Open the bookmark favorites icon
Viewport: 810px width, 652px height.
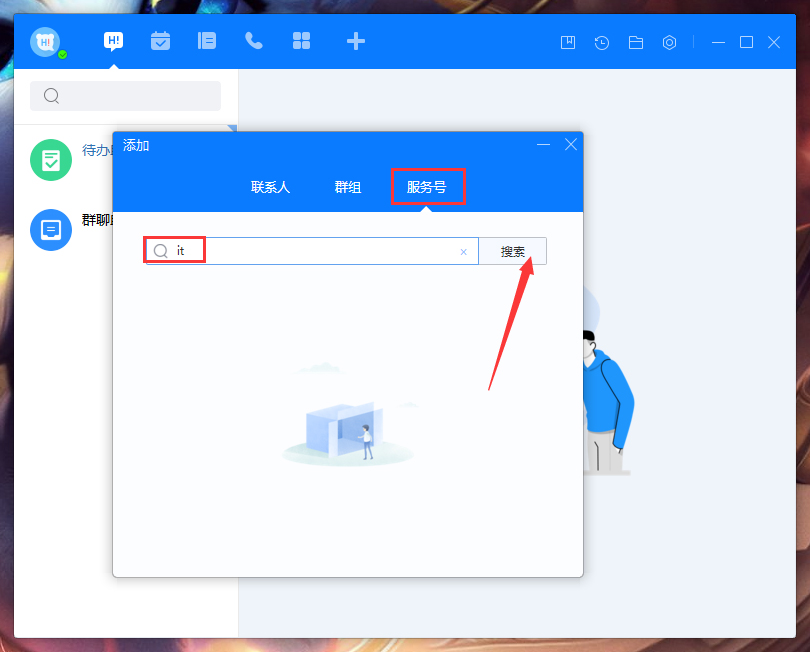tap(568, 42)
